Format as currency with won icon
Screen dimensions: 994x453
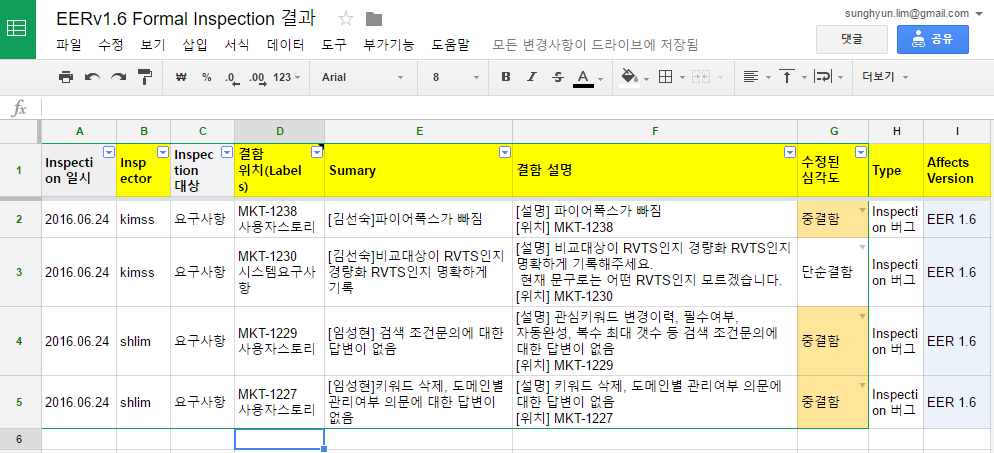[181, 77]
